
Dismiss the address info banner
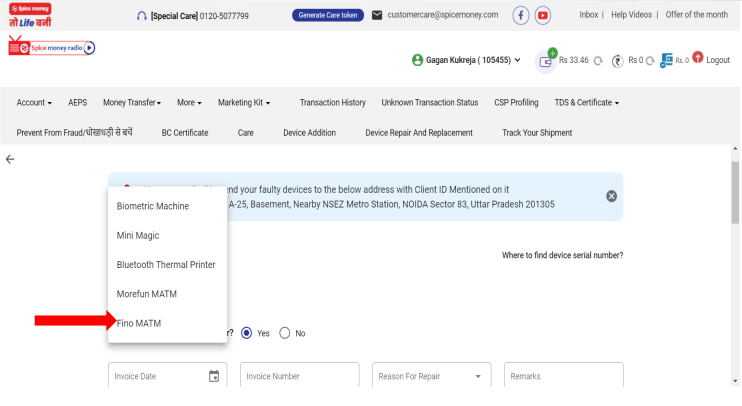tap(611, 196)
